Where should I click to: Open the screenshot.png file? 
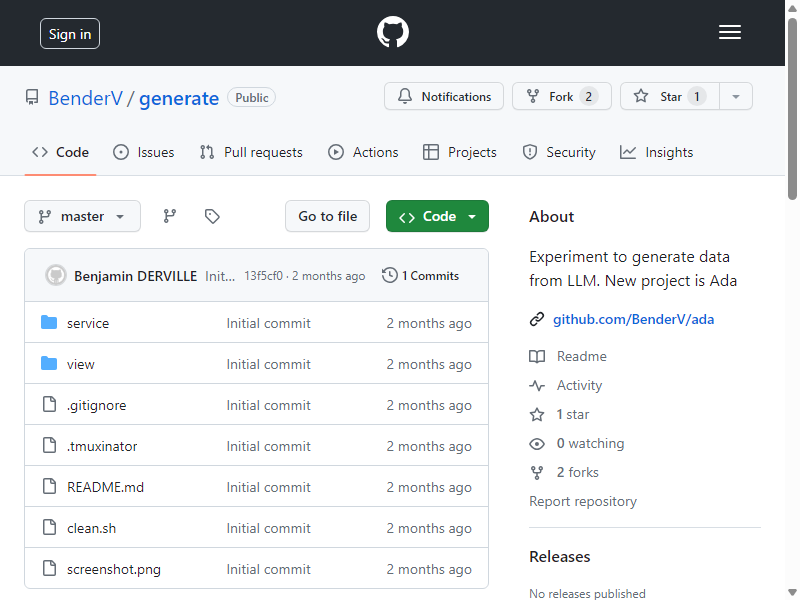[x=114, y=569]
